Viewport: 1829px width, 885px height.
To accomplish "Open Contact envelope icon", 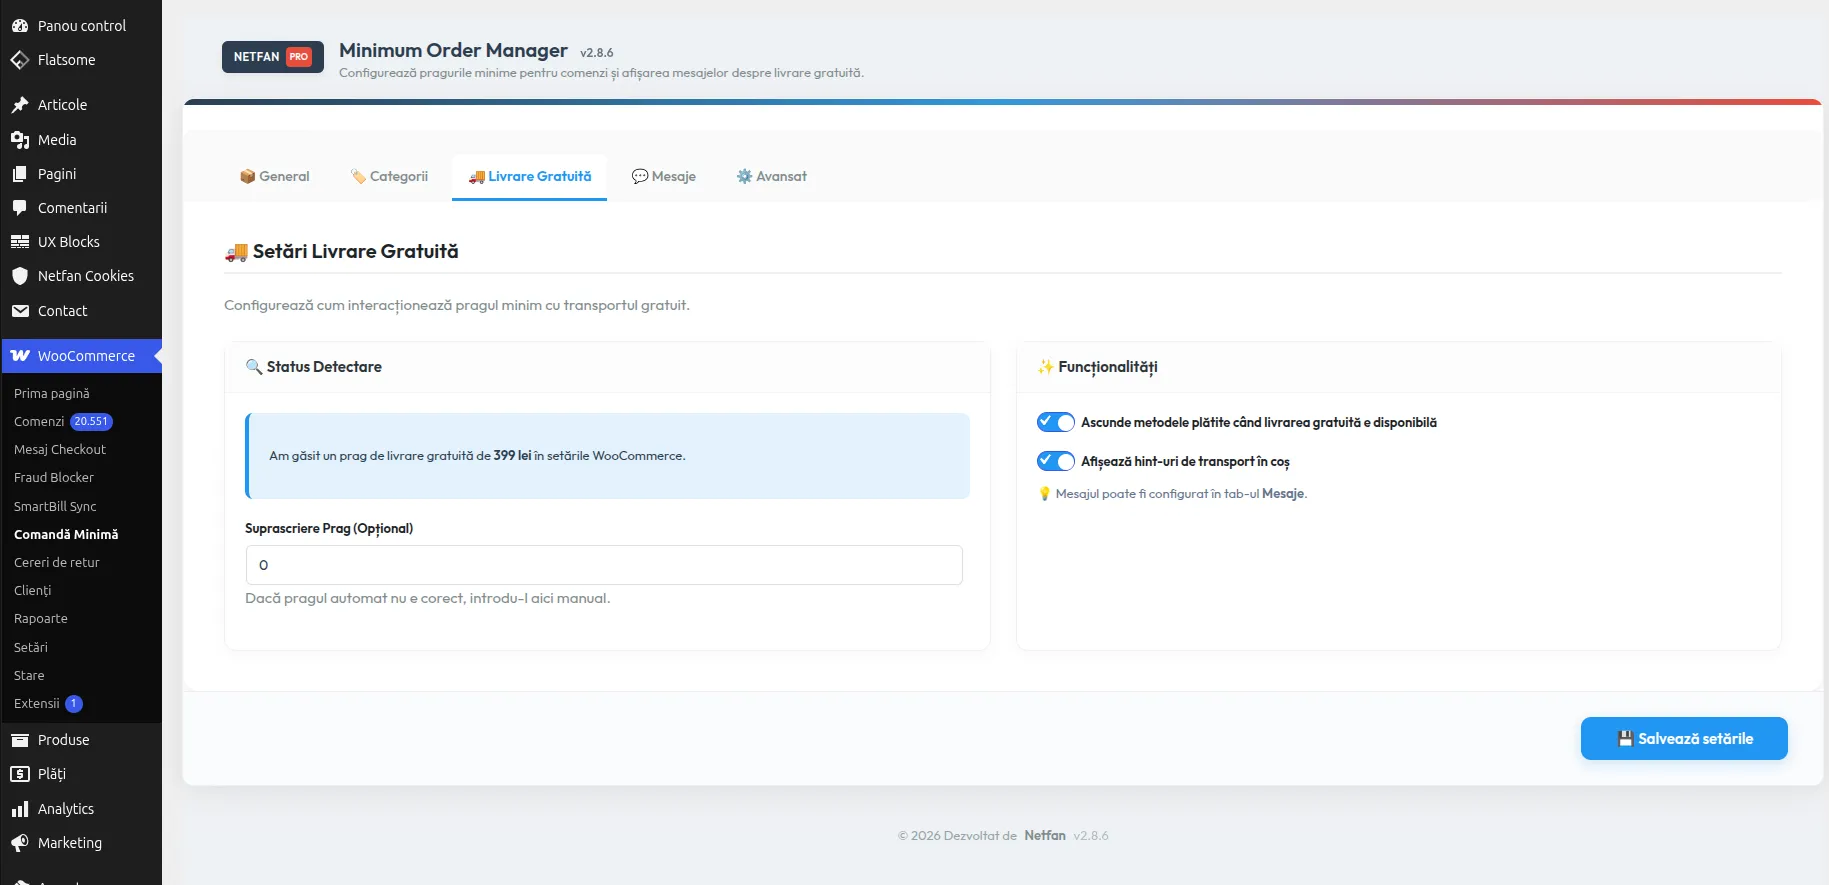I will coord(20,311).
